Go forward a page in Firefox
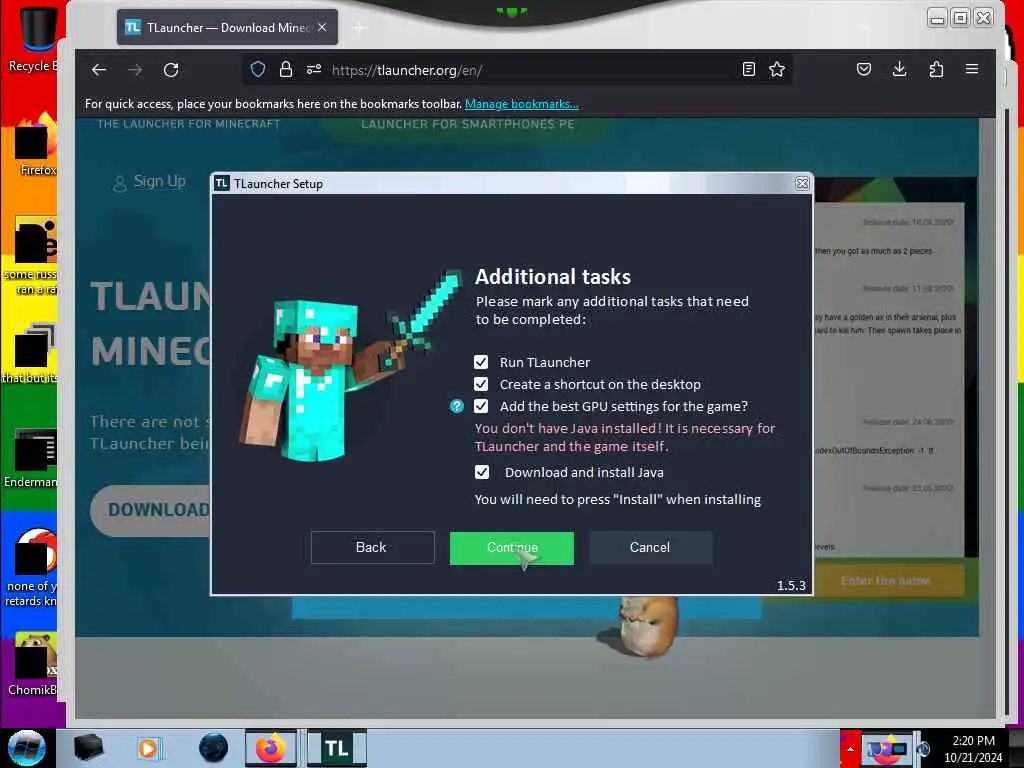 coord(135,70)
